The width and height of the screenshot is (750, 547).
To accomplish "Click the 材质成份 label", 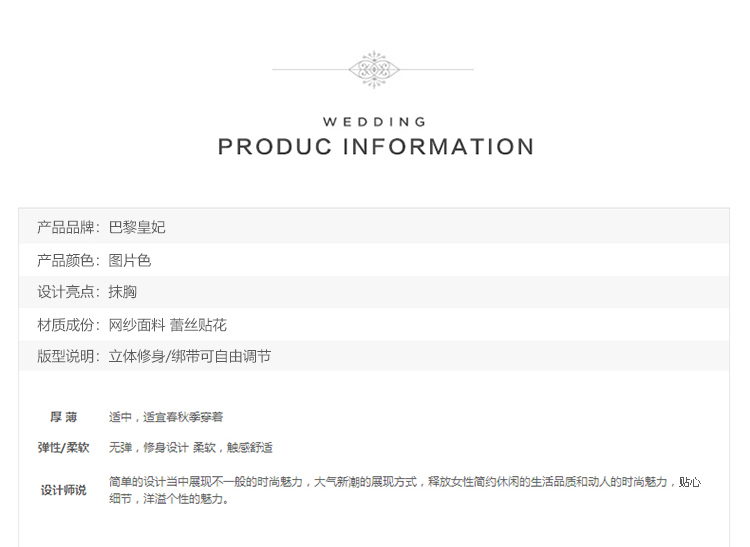I will pyautogui.click(x=68, y=325).
